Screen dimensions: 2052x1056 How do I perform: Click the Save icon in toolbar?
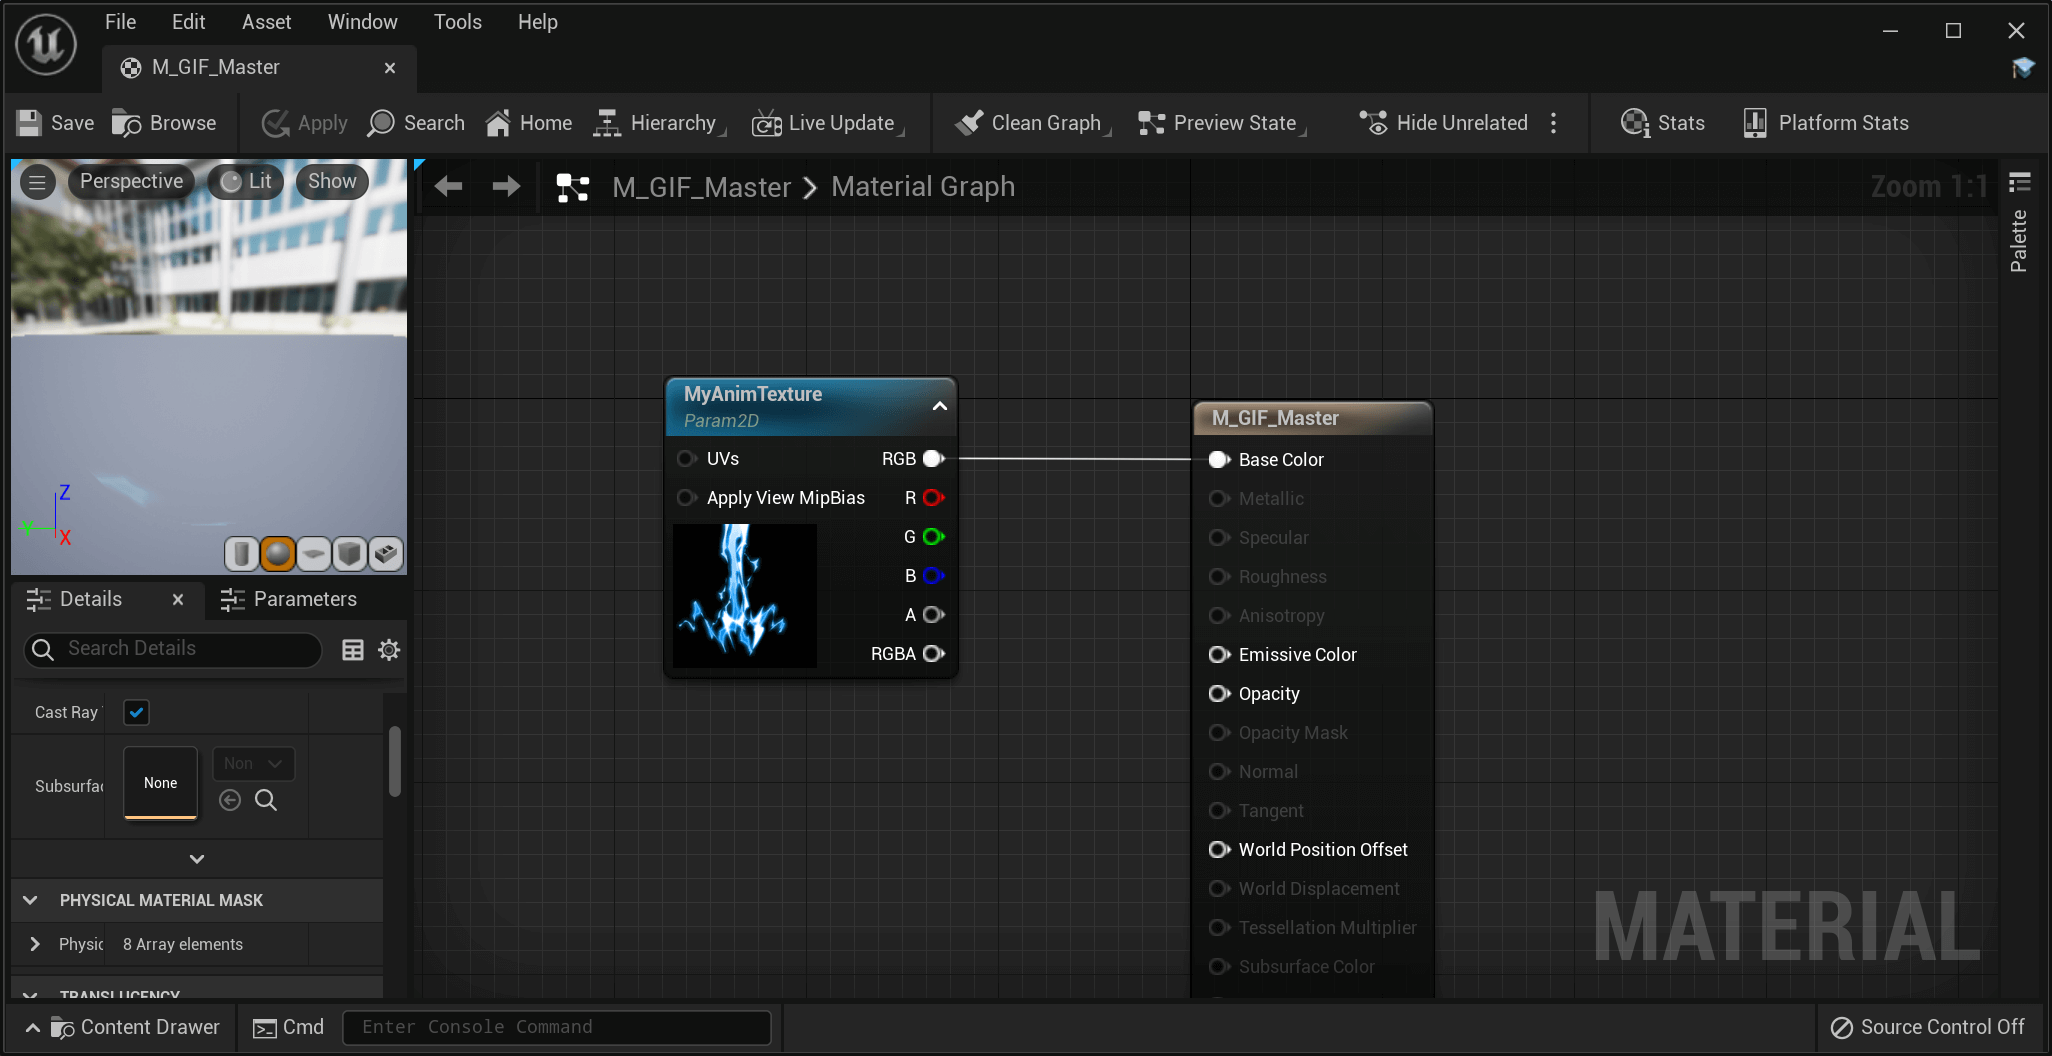29,123
